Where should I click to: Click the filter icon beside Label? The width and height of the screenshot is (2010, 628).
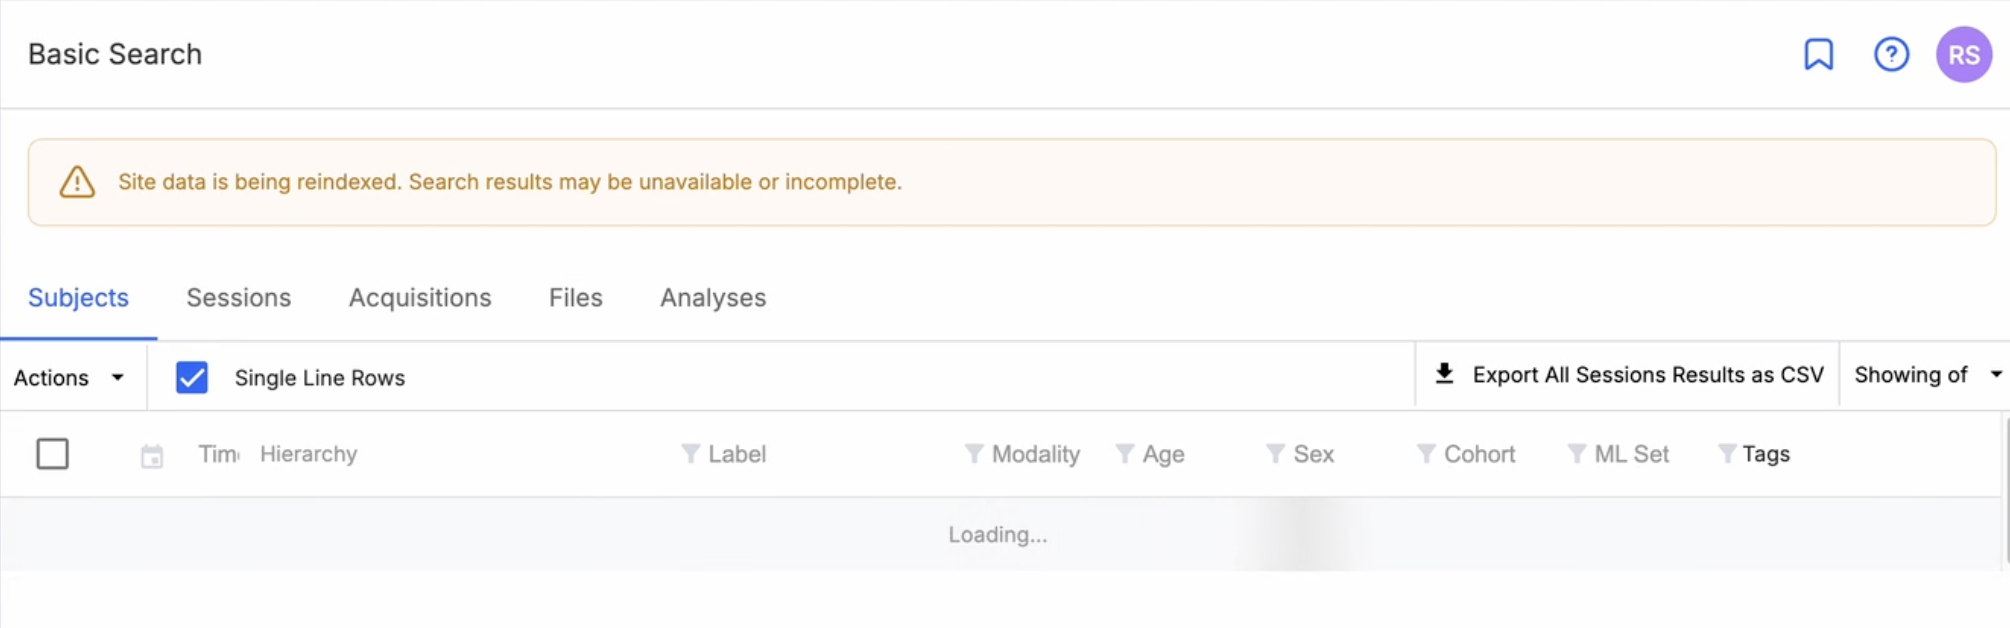[690, 454]
